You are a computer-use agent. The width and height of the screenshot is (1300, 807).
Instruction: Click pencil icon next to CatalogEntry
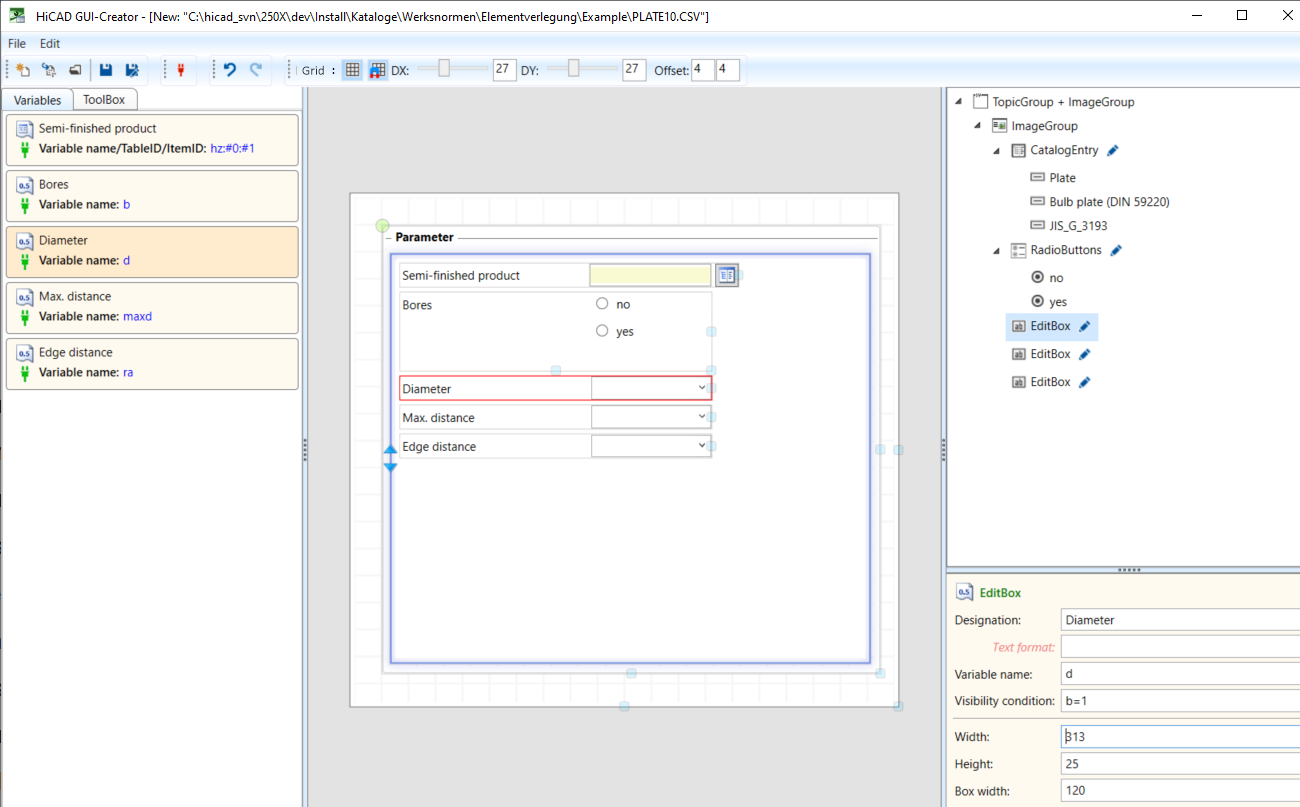pyautogui.click(x=1113, y=150)
